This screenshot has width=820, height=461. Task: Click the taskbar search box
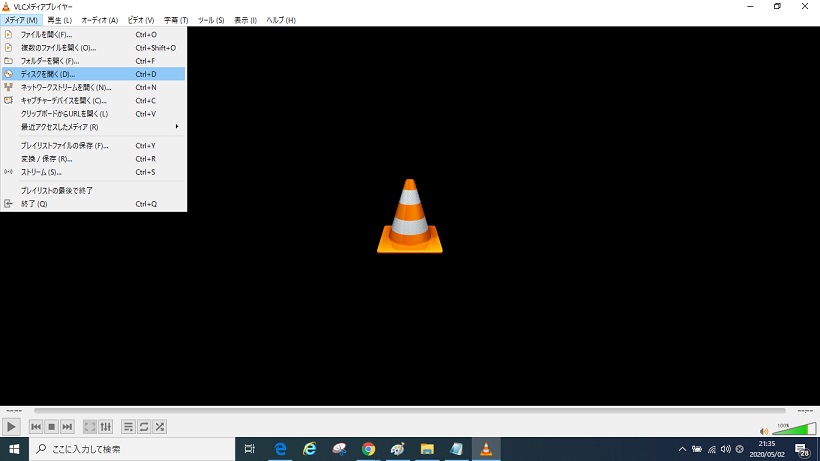(x=132, y=449)
